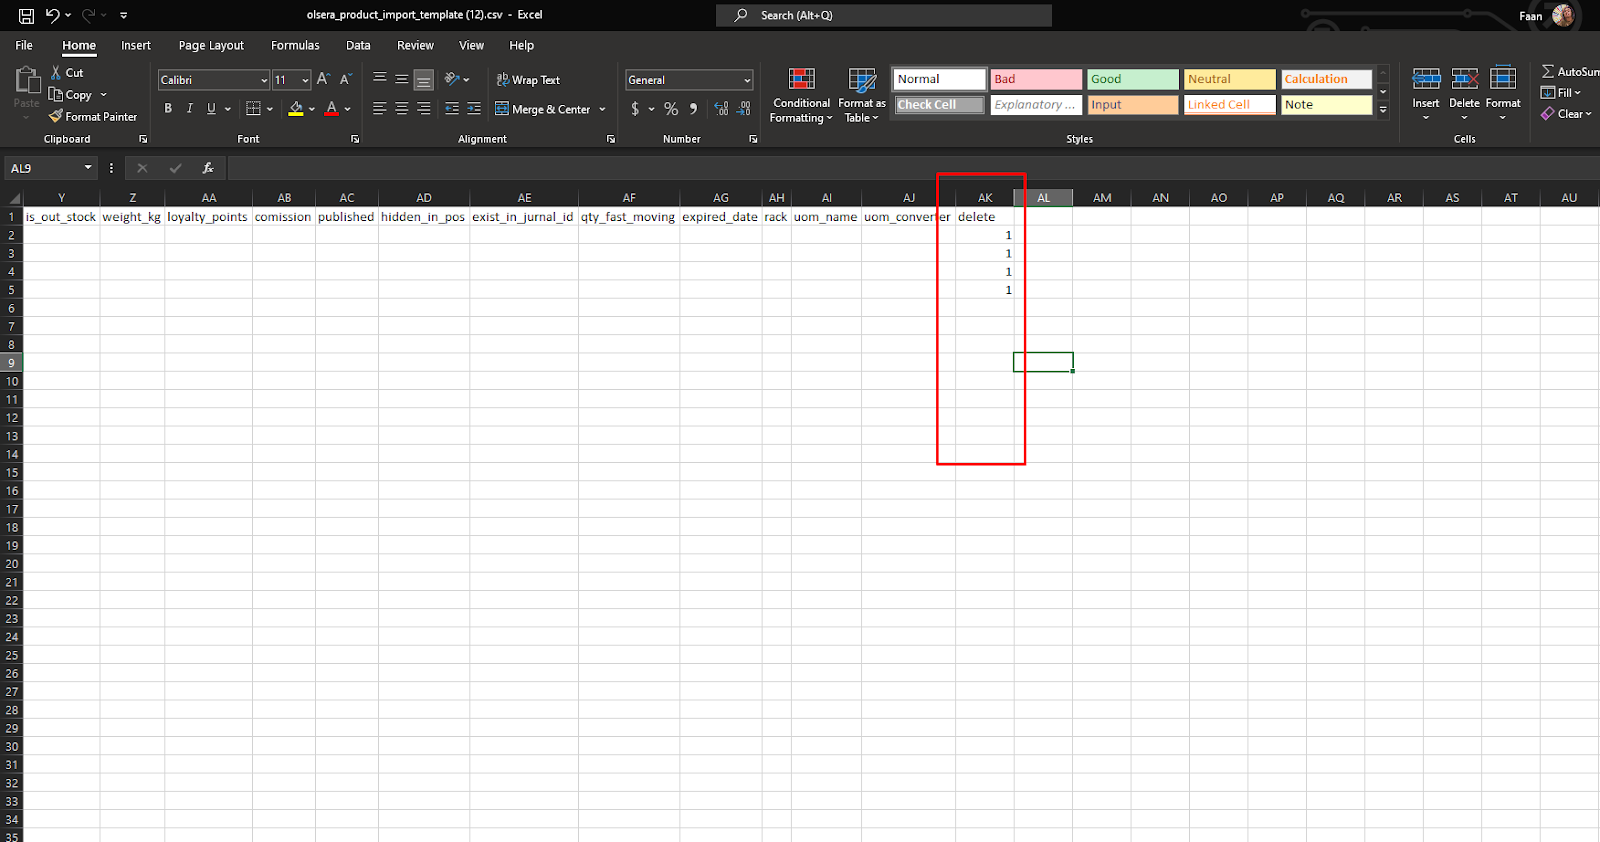
Task: Decrease the font size
Action: point(345,80)
